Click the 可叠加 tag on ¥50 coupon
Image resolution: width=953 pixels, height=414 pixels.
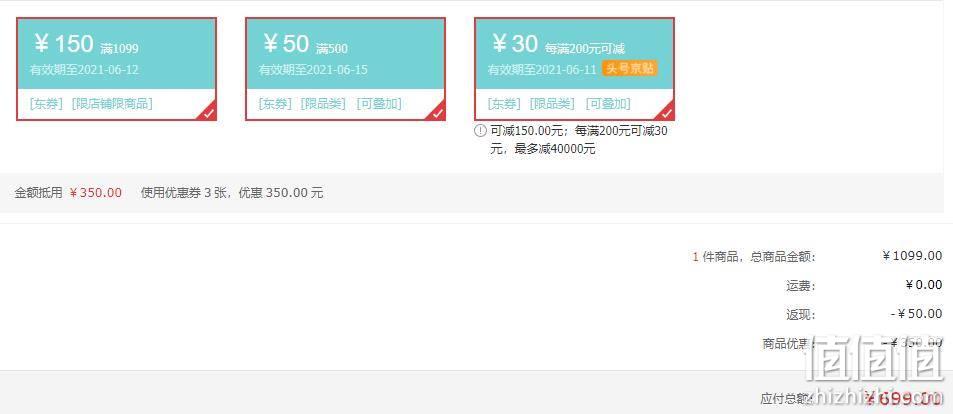pyautogui.click(x=379, y=103)
